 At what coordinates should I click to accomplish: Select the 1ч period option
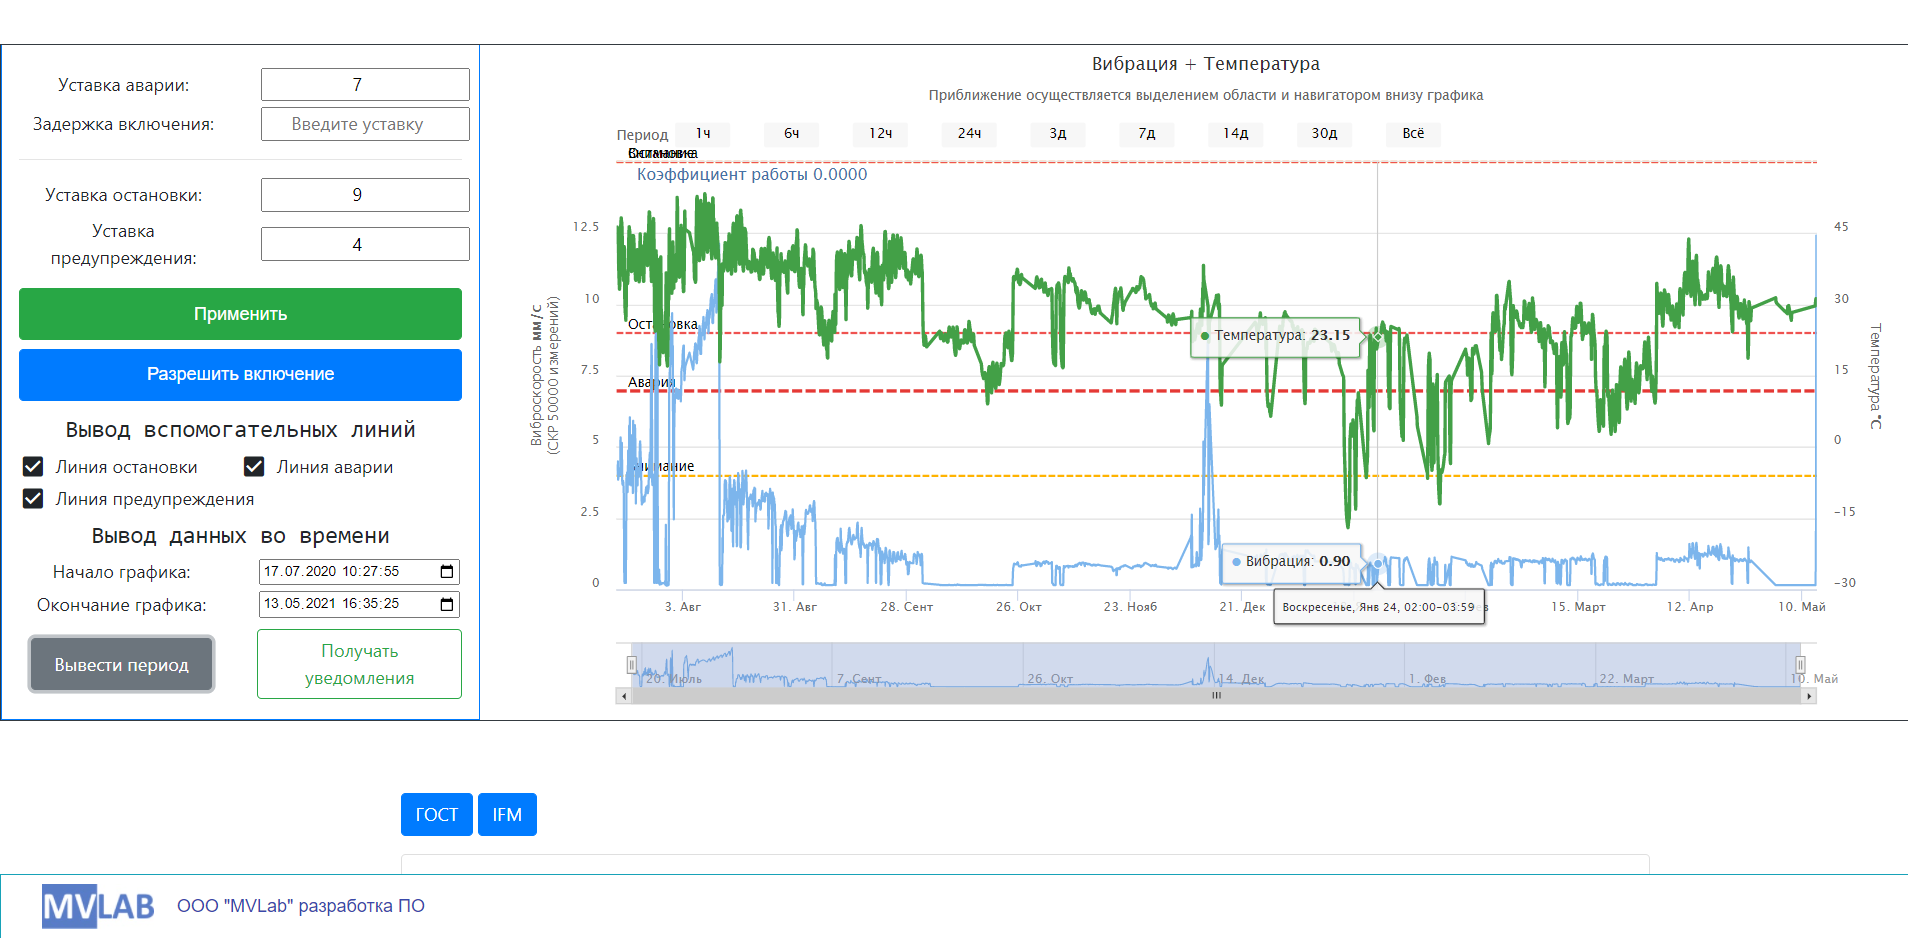[x=703, y=134]
